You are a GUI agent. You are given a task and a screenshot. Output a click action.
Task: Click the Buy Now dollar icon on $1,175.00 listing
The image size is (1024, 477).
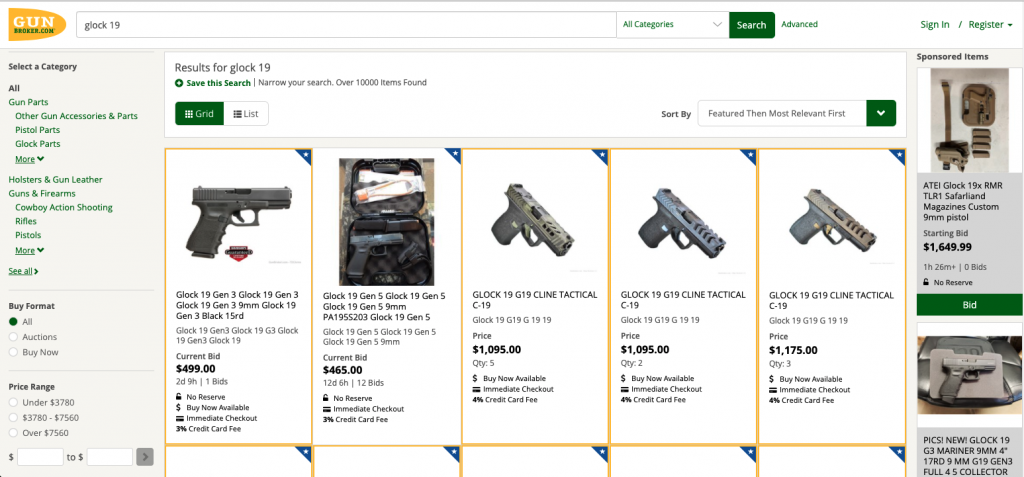772,378
